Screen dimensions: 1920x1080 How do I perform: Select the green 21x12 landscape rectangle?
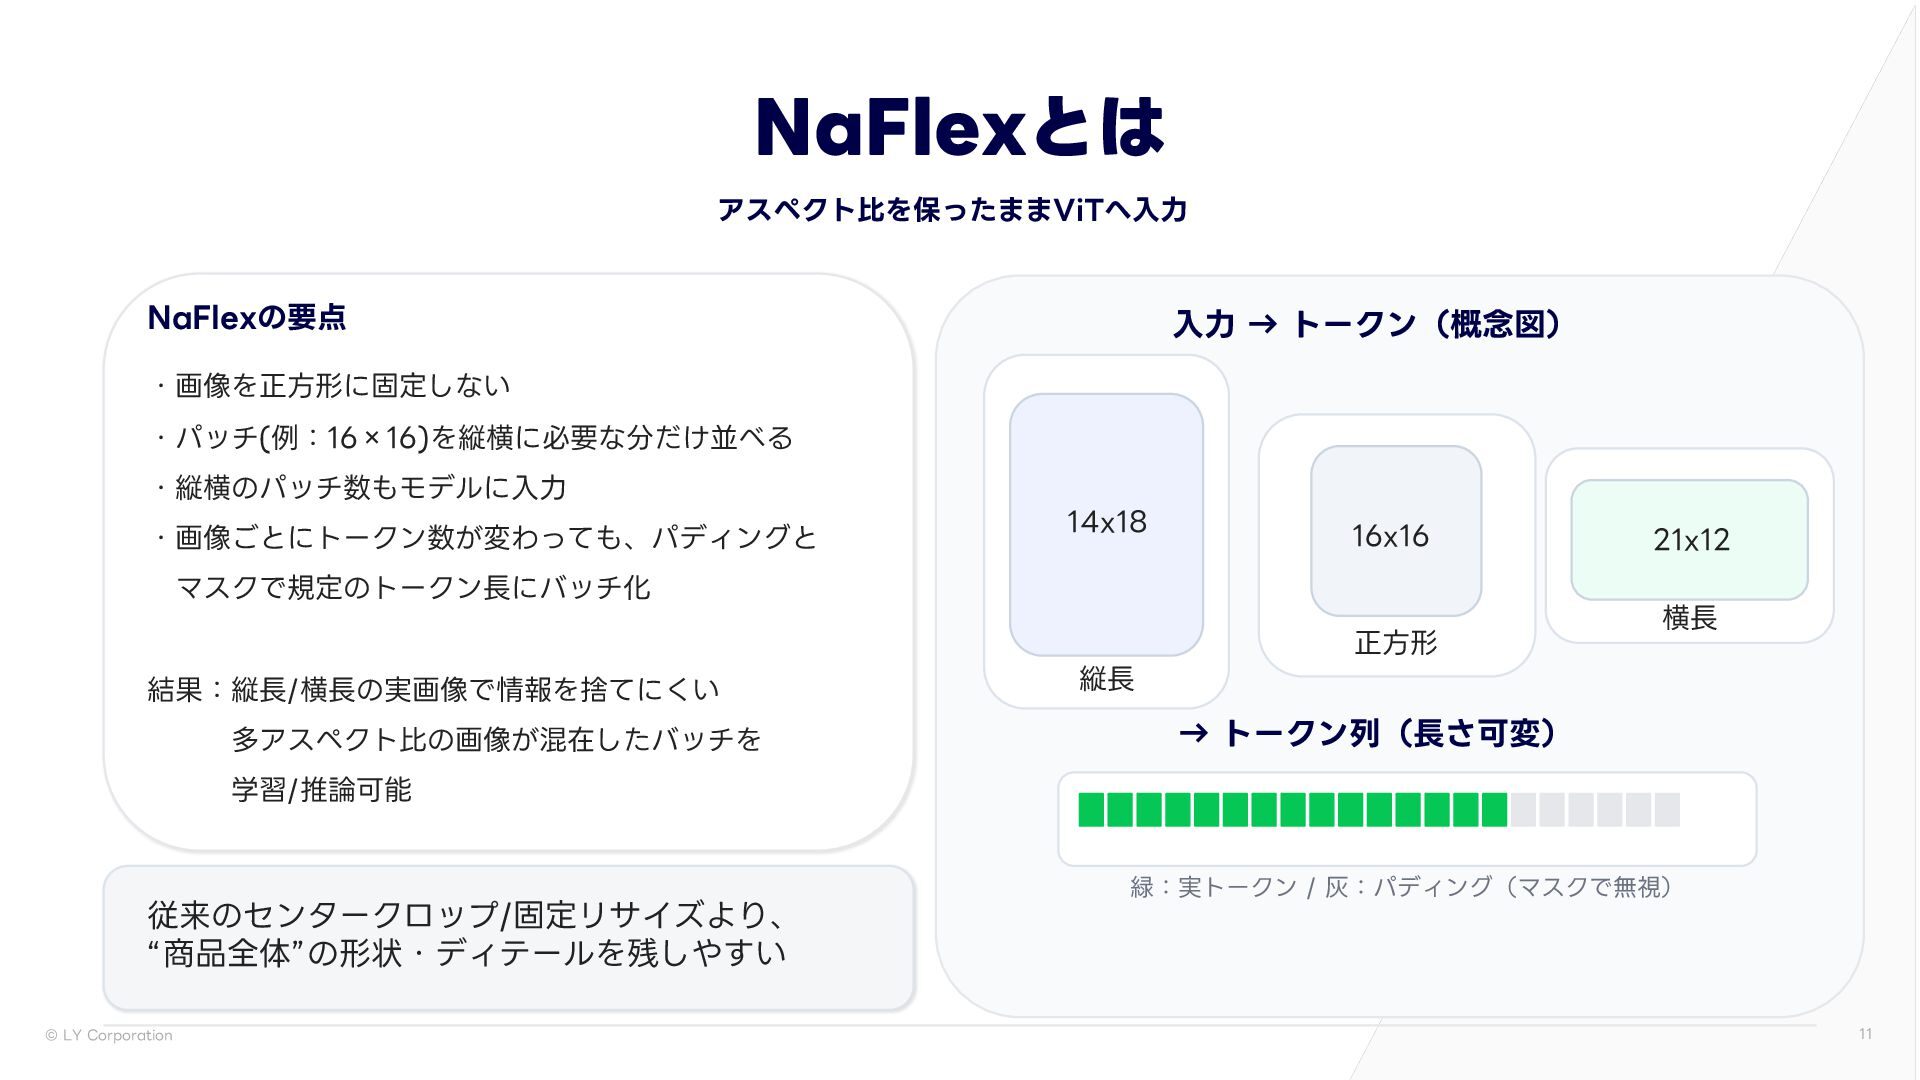click(x=1689, y=540)
